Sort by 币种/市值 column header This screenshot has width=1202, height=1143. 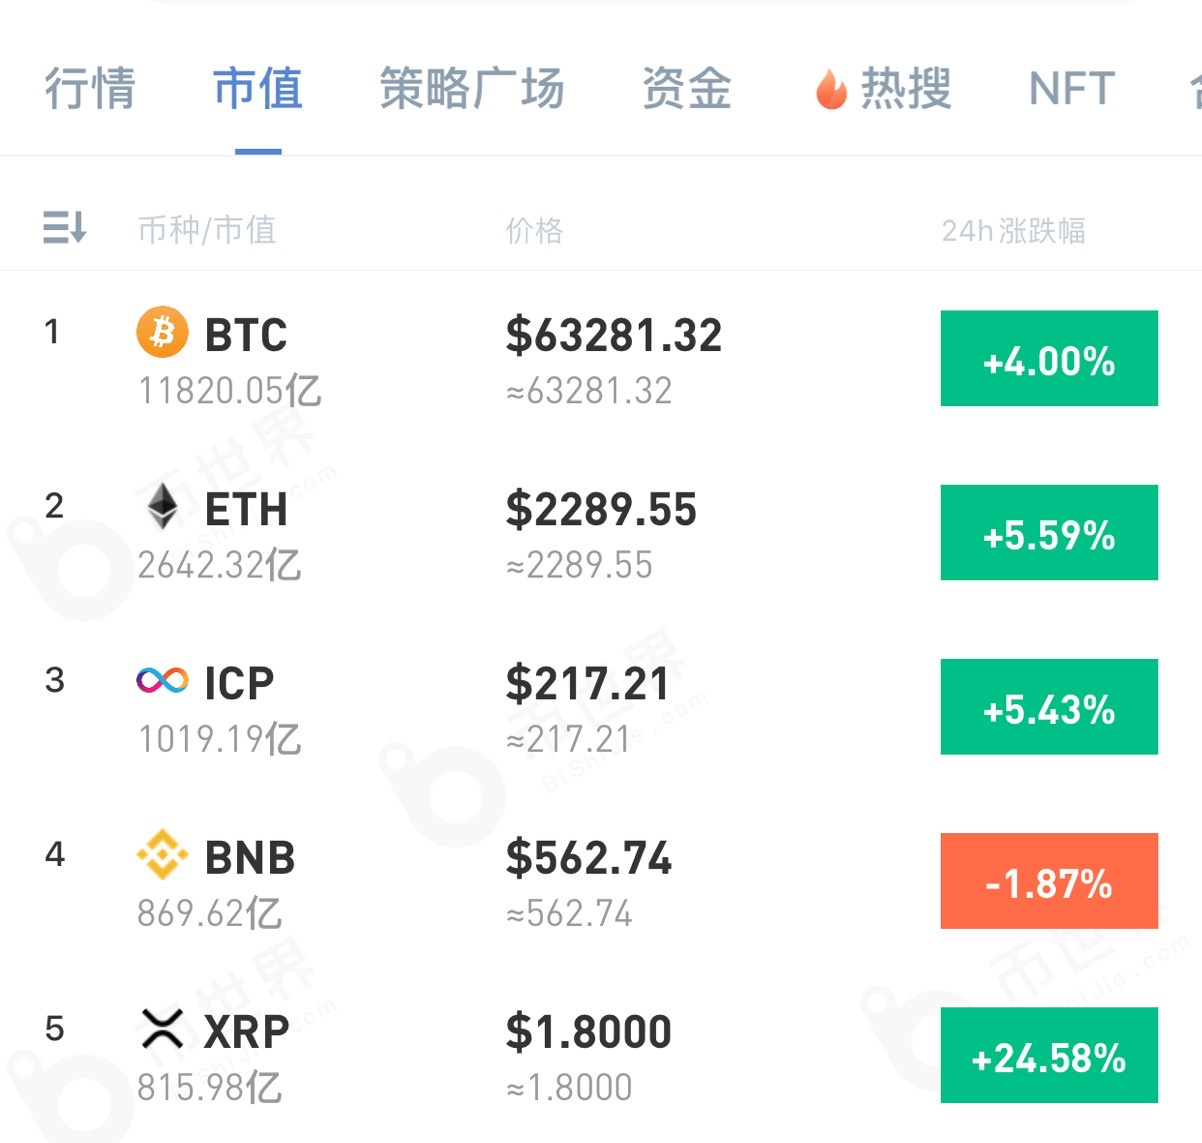click(x=206, y=230)
